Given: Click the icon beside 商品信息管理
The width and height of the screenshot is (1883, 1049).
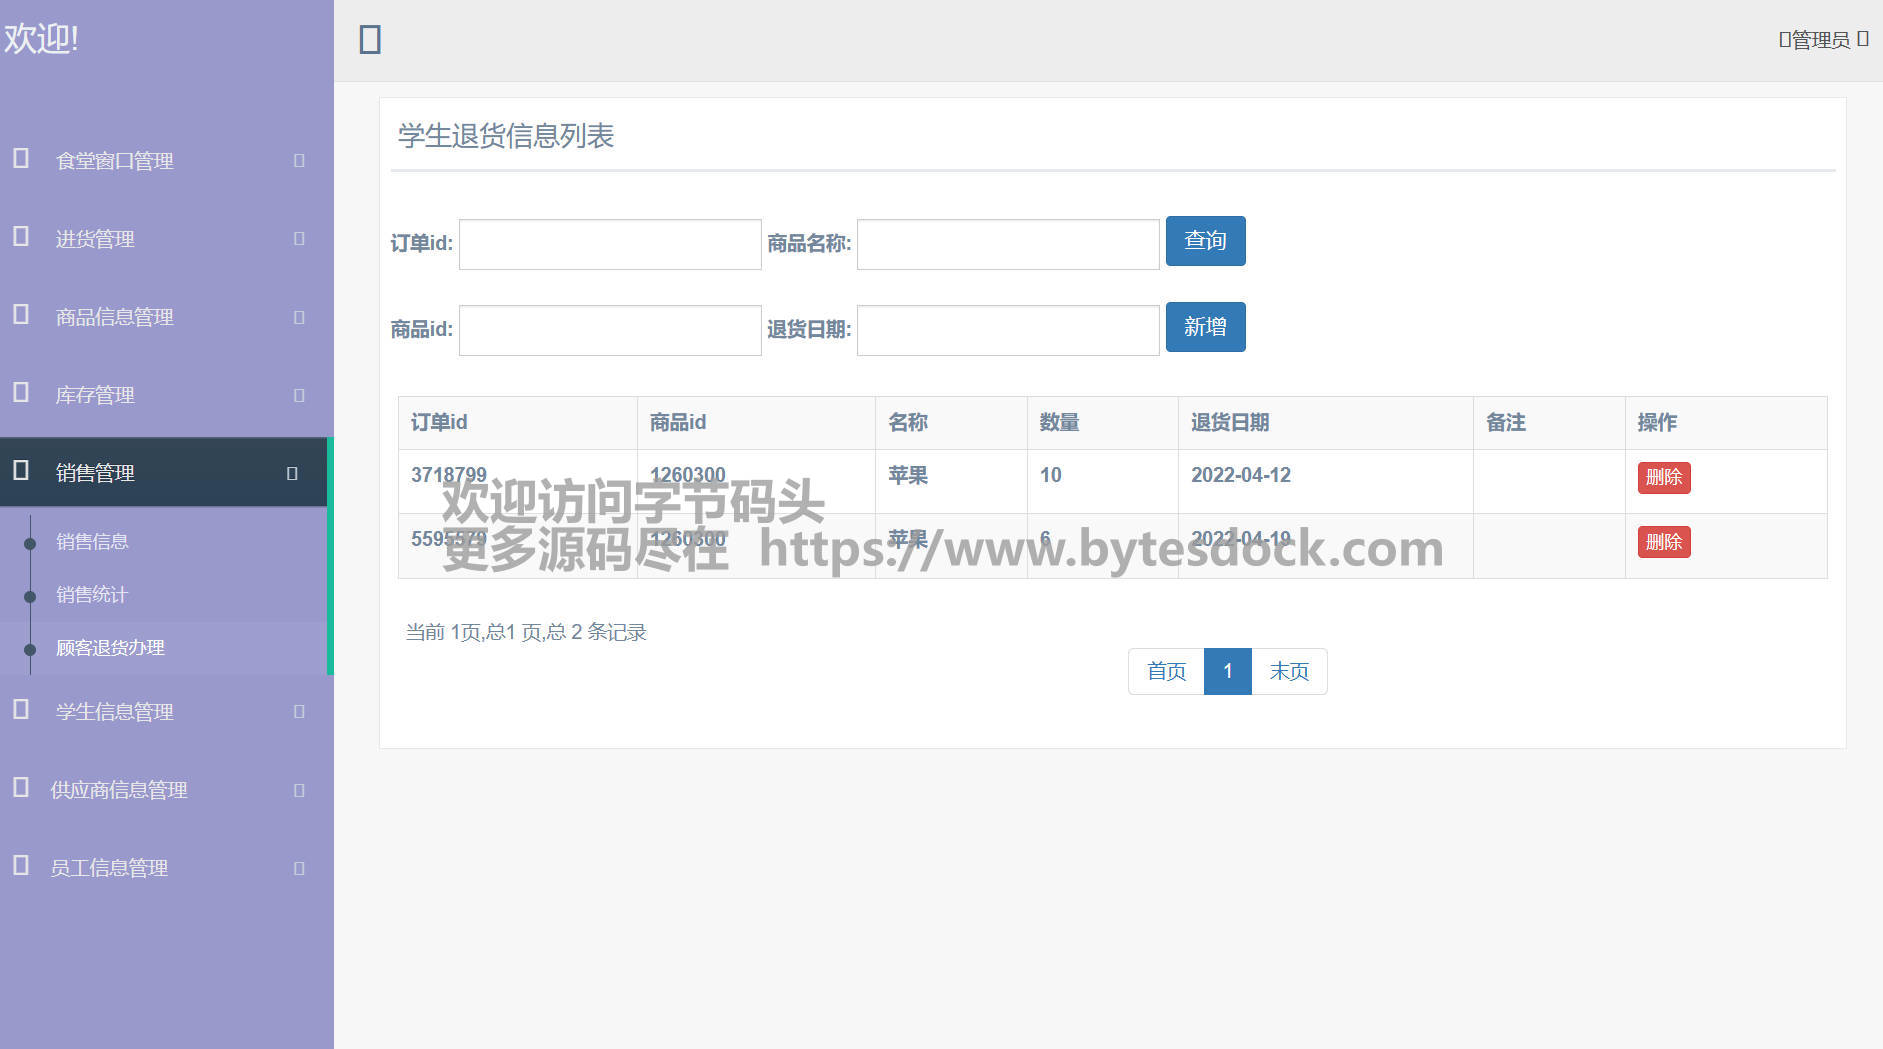Looking at the screenshot, I should 21,315.
